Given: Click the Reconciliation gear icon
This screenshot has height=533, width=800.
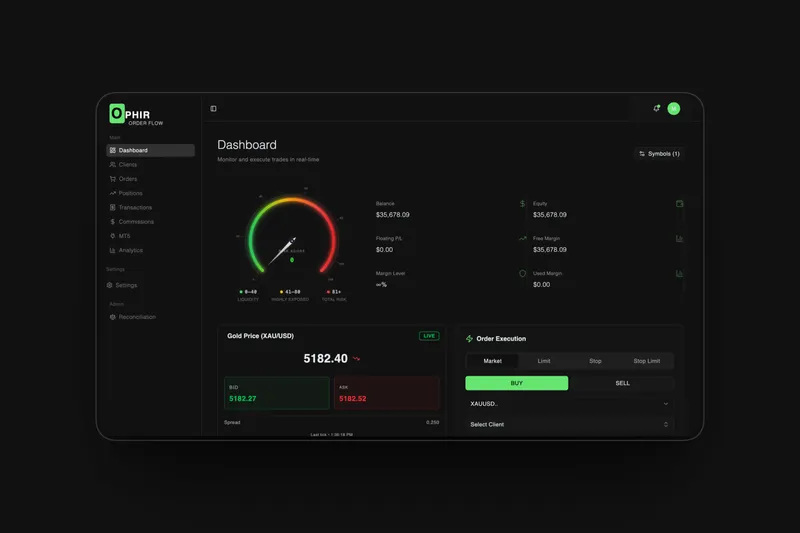Looking at the screenshot, I should pos(113,317).
